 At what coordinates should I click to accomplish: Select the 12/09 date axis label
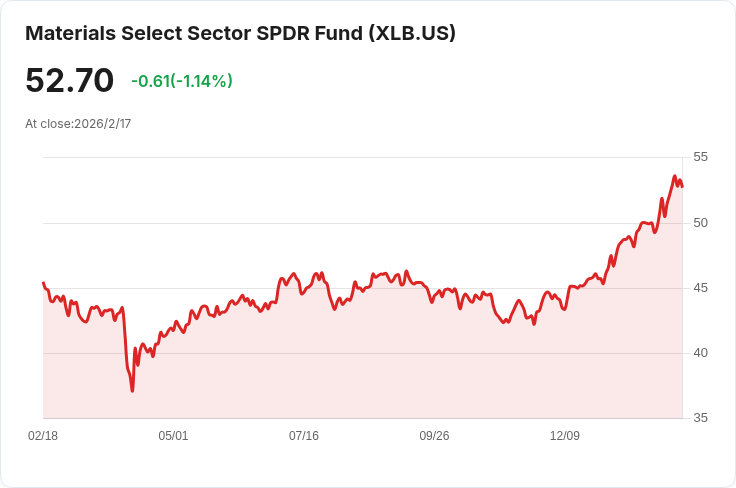(x=565, y=436)
